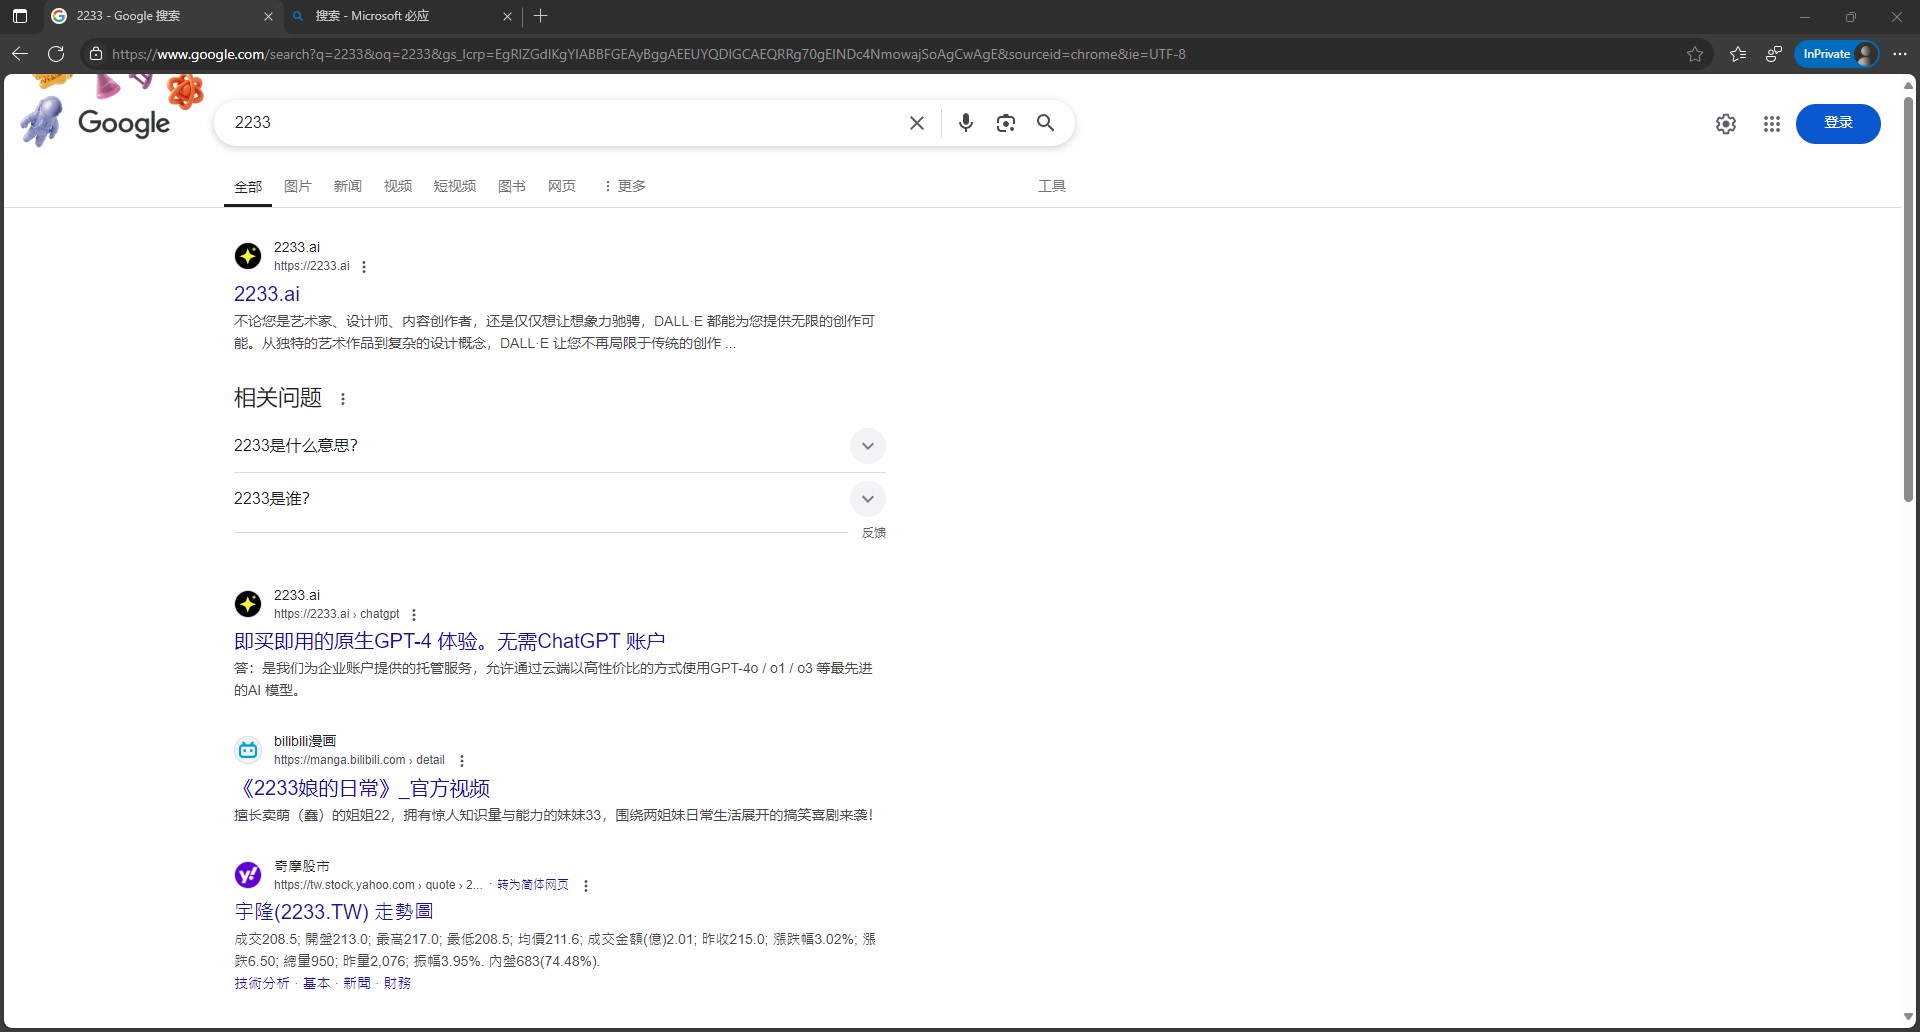Open 即买即用的原生GPT-4 体验 result link
Viewport: 1920px width, 1032px height.
click(x=450, y=641)
